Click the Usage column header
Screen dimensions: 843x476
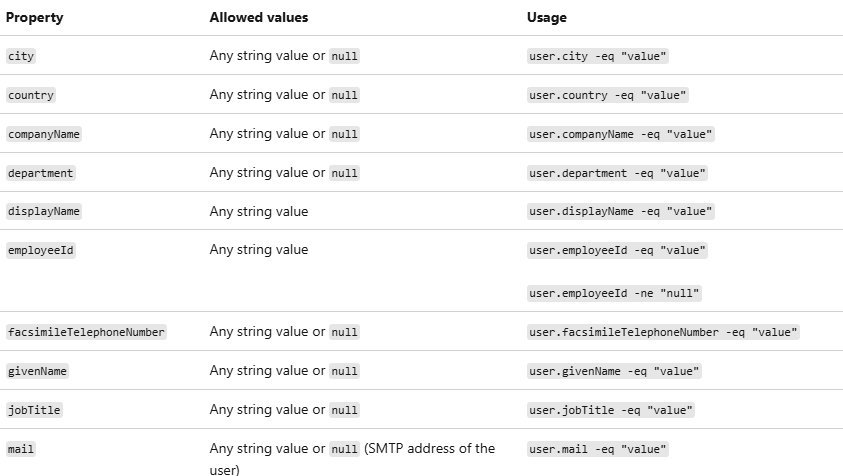(x=547, y=17)
